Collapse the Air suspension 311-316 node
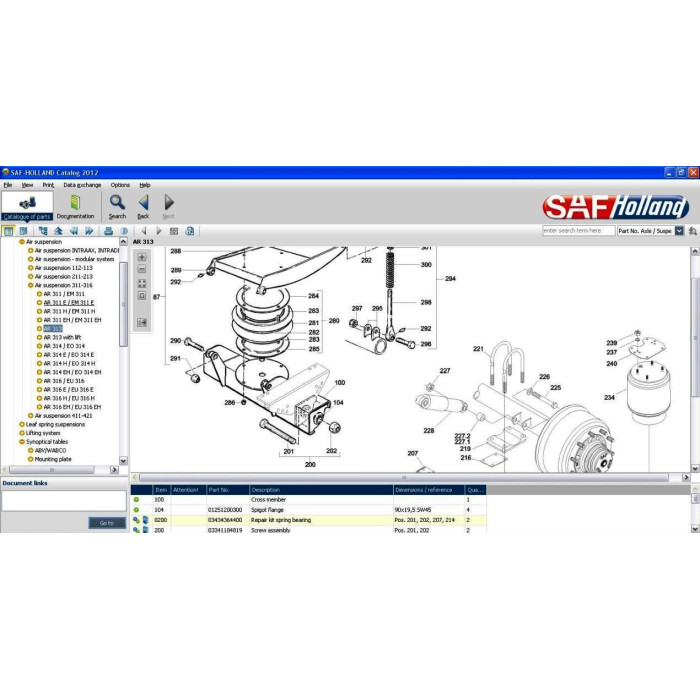 30,285
